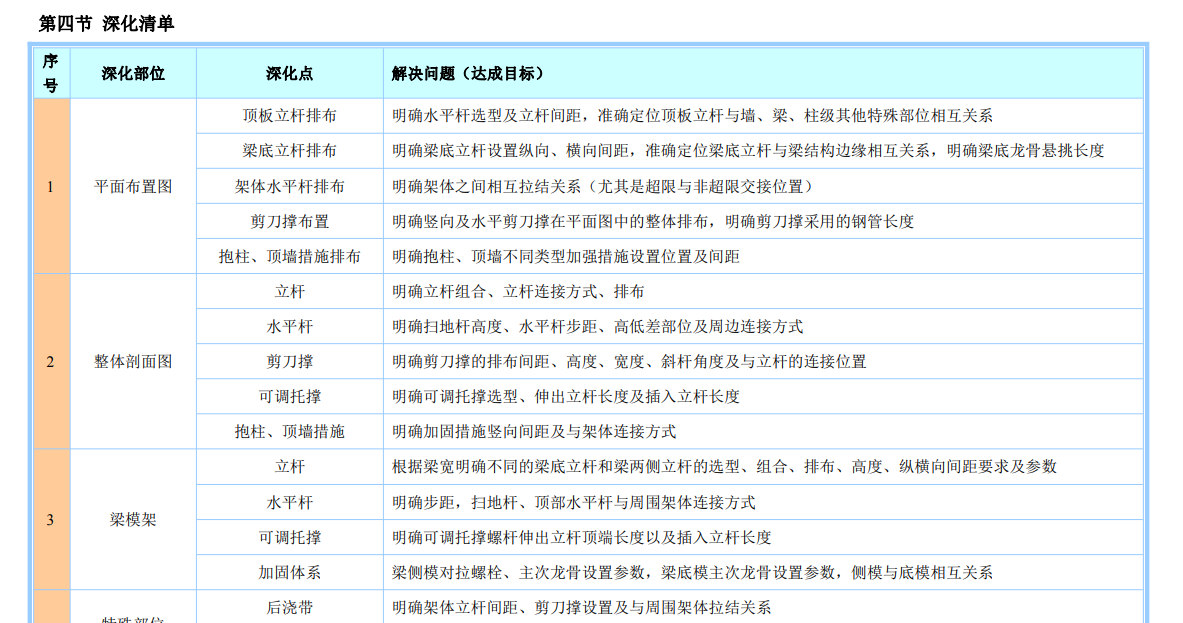The image size is (1183, 623).
Task: Select the text 明确立杆组合、立杆连接方式、排布
Action: 518,291
